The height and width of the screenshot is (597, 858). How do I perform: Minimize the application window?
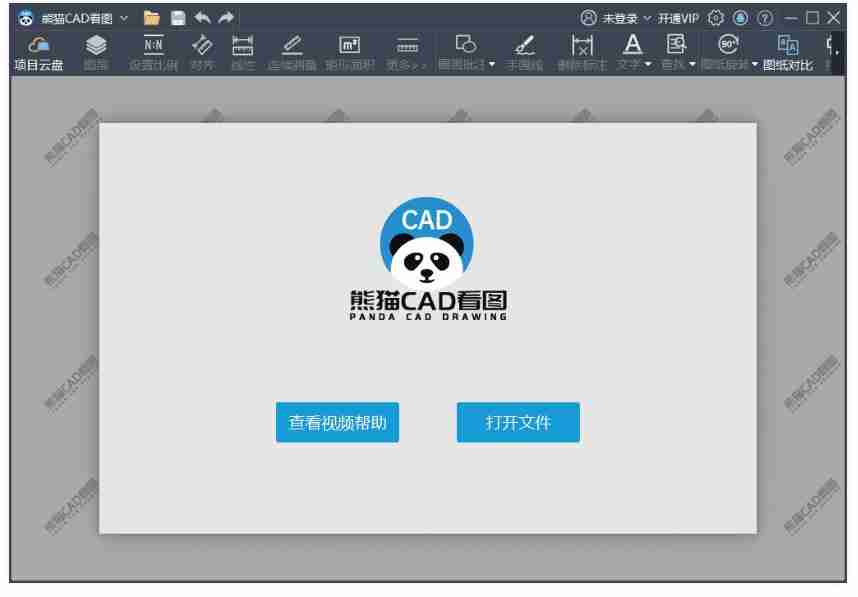(x=791, y=18)
